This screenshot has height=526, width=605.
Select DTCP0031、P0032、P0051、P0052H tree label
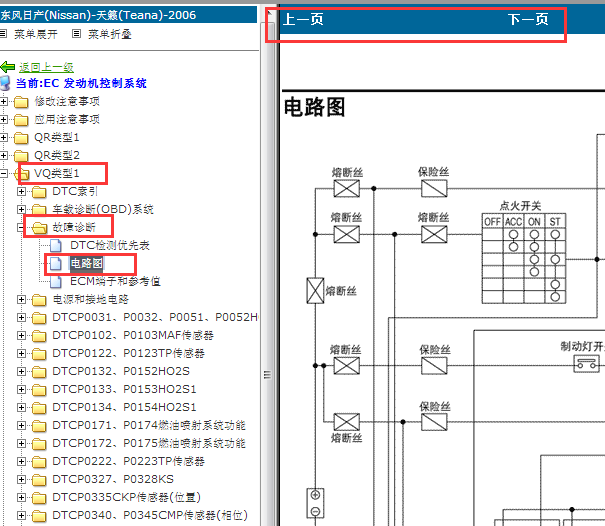(x=155, y=317)
